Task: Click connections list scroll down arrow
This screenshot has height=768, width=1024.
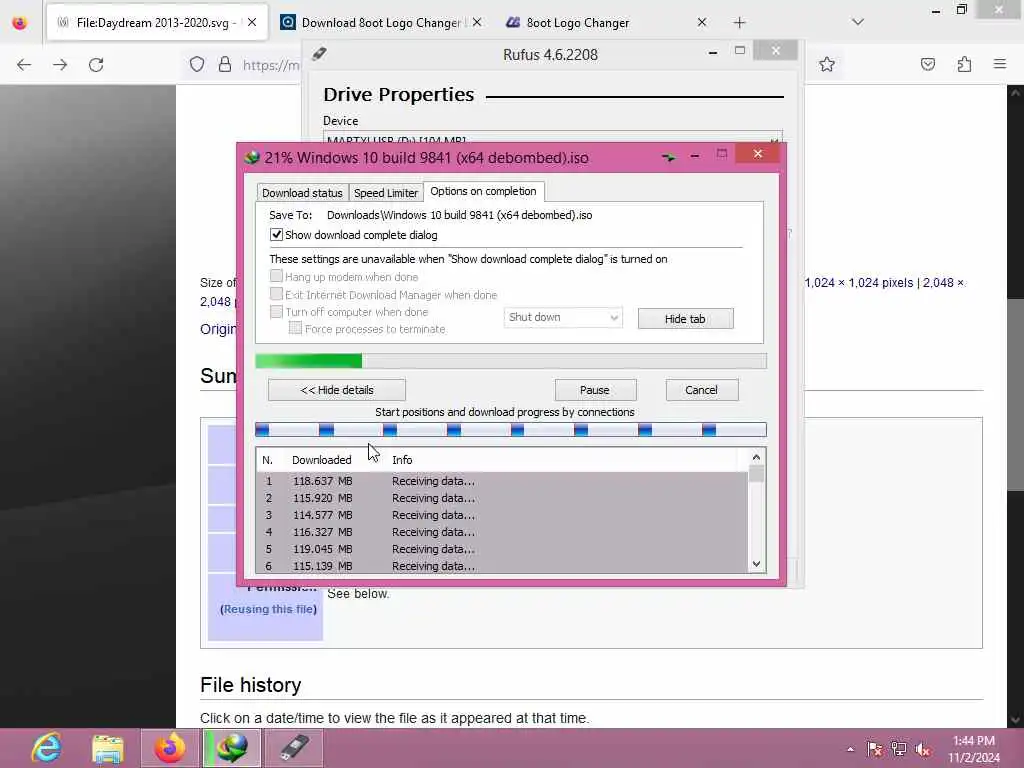Action: [756, 564]
